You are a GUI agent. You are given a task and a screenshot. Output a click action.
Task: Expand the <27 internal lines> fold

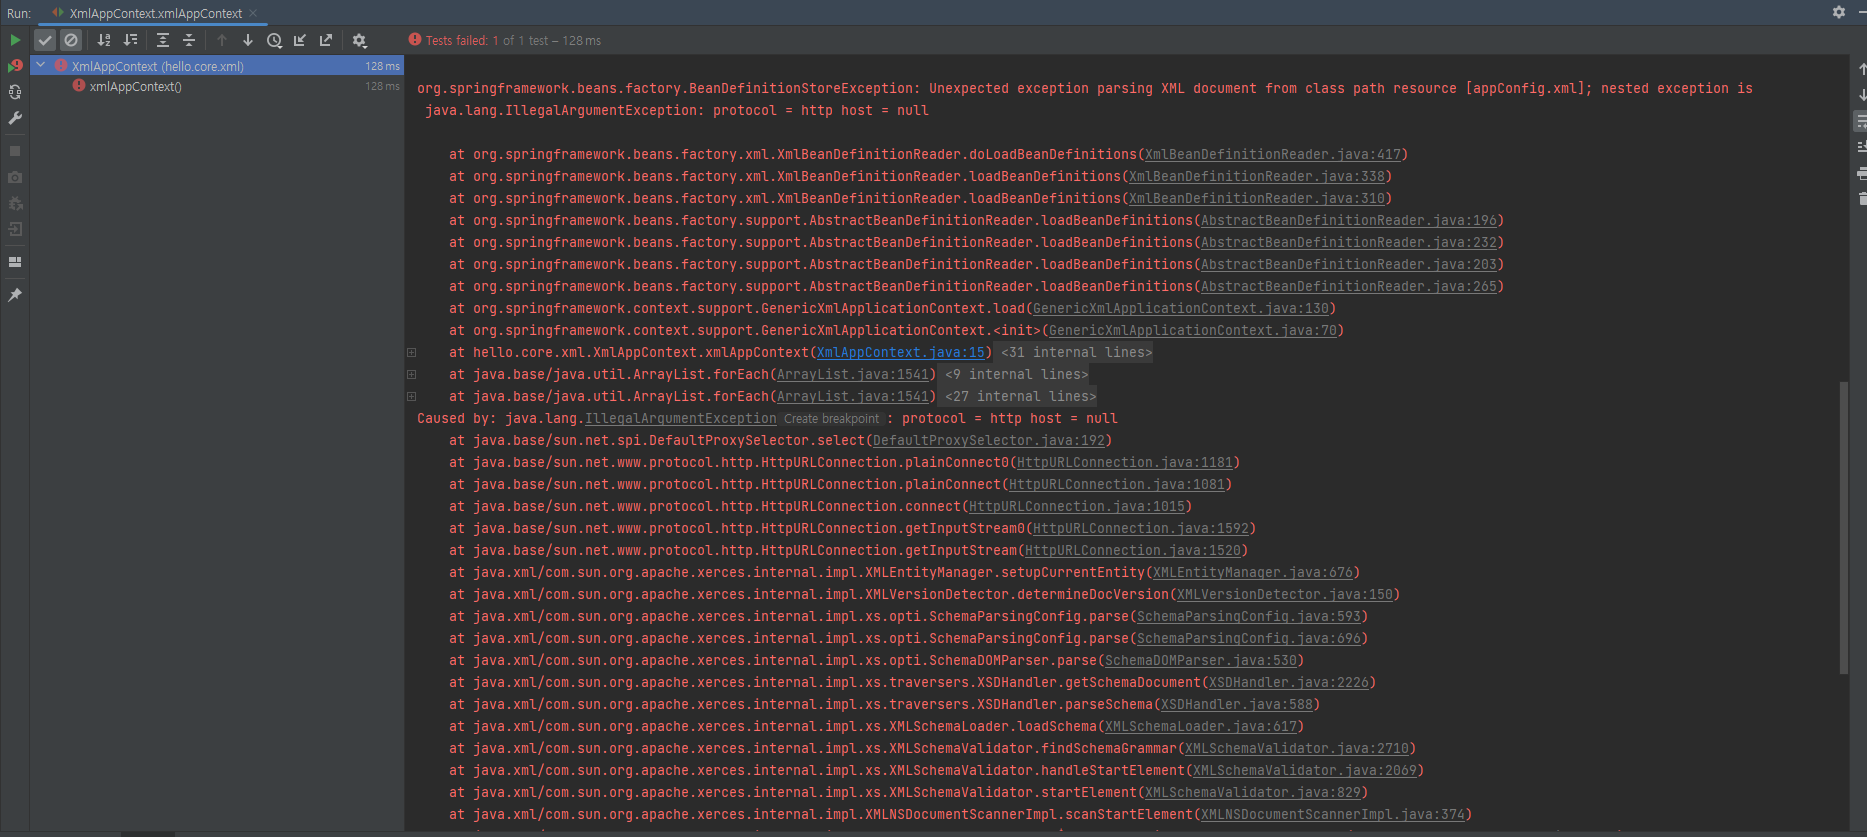pyautogui.click(x=1020, y=396)
